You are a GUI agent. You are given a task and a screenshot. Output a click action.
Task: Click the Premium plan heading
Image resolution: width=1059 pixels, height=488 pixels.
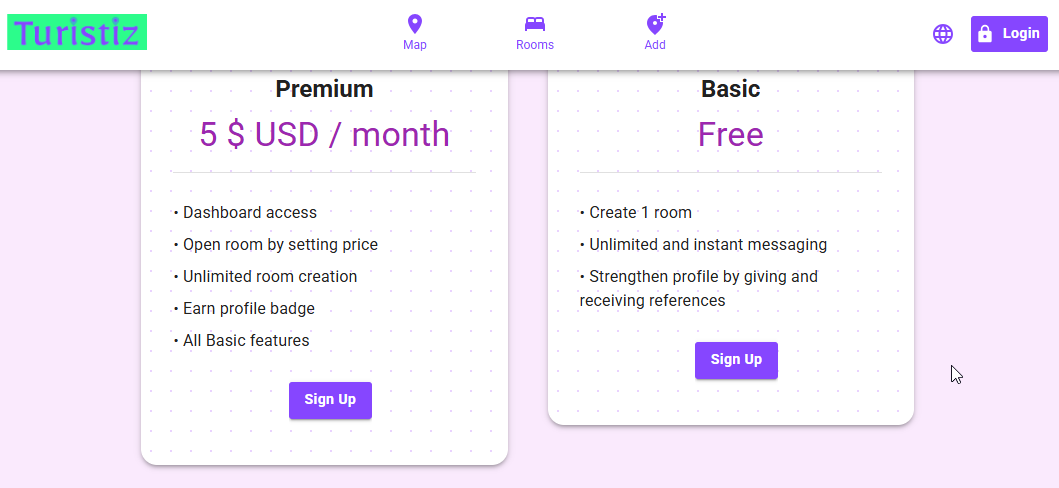click(x=324, y=89)
